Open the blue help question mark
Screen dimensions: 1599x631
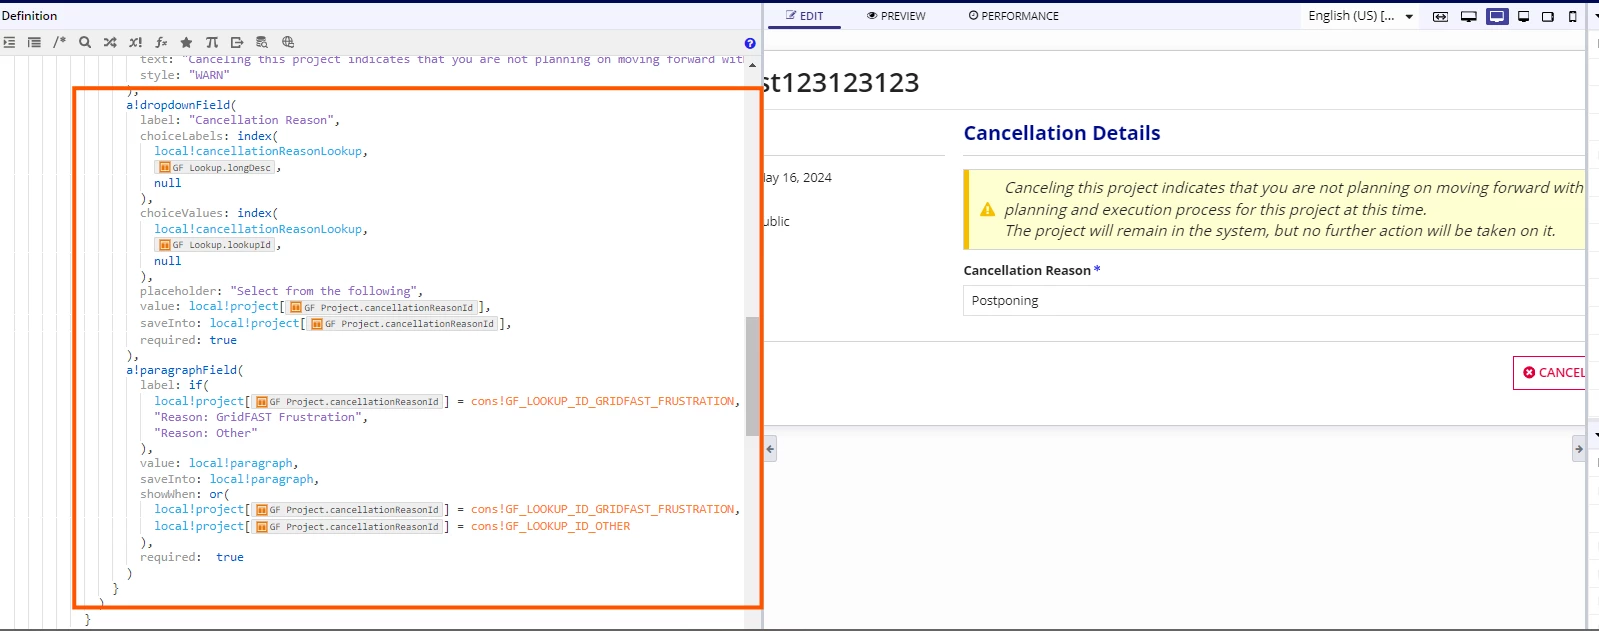tap(750, 43)
